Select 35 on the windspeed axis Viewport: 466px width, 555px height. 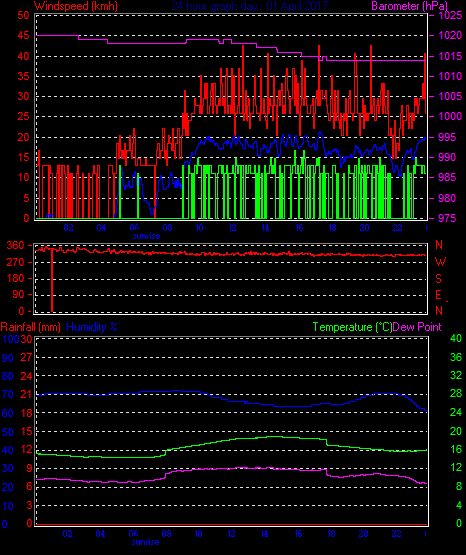tap(23, 76)
